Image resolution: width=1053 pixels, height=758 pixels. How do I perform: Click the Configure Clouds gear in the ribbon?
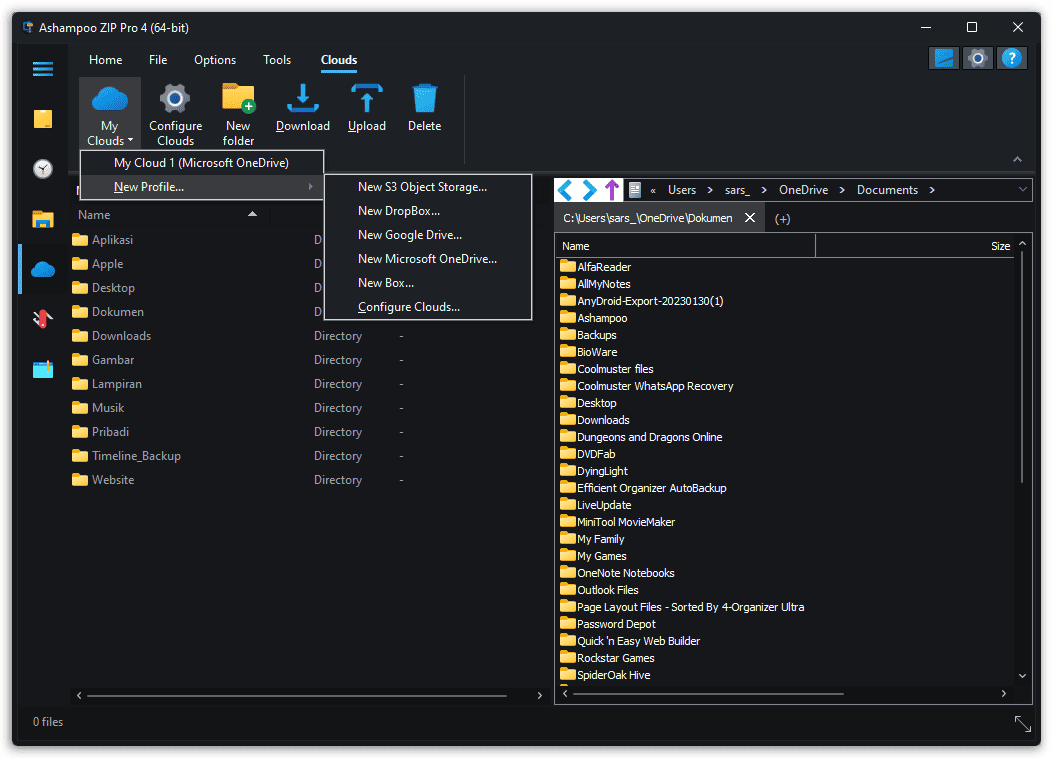pos(175,113)
